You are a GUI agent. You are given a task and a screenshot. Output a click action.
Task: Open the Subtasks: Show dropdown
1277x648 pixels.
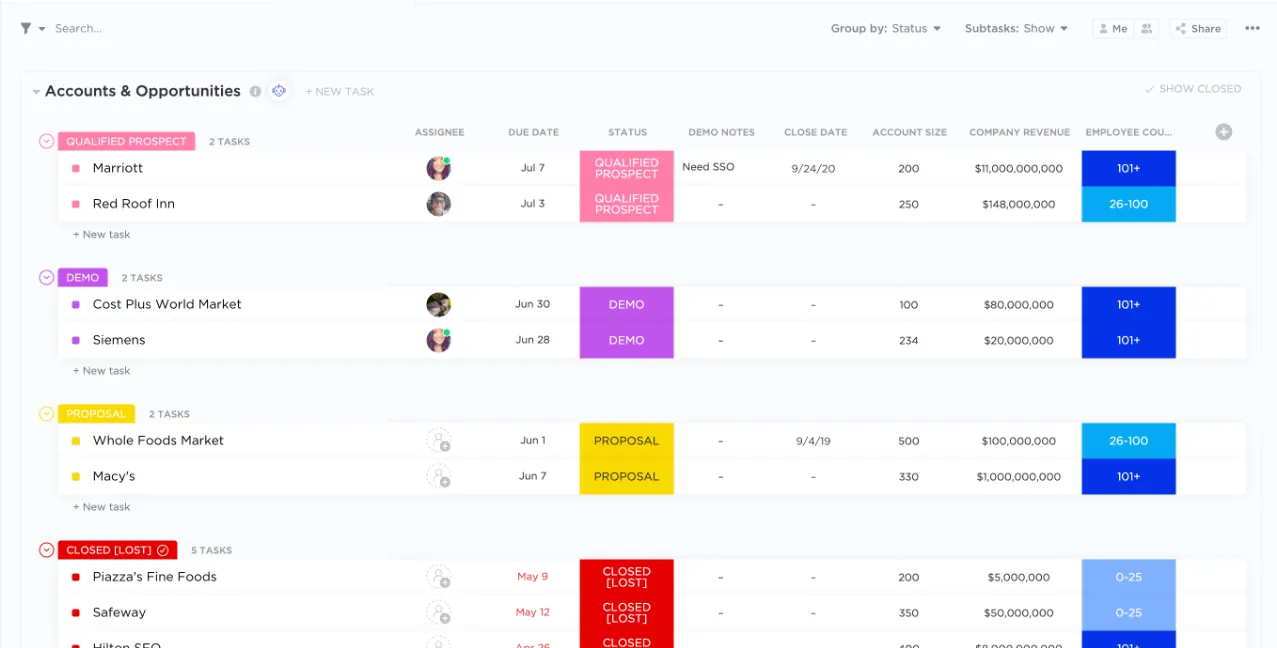click(1016, 29)
